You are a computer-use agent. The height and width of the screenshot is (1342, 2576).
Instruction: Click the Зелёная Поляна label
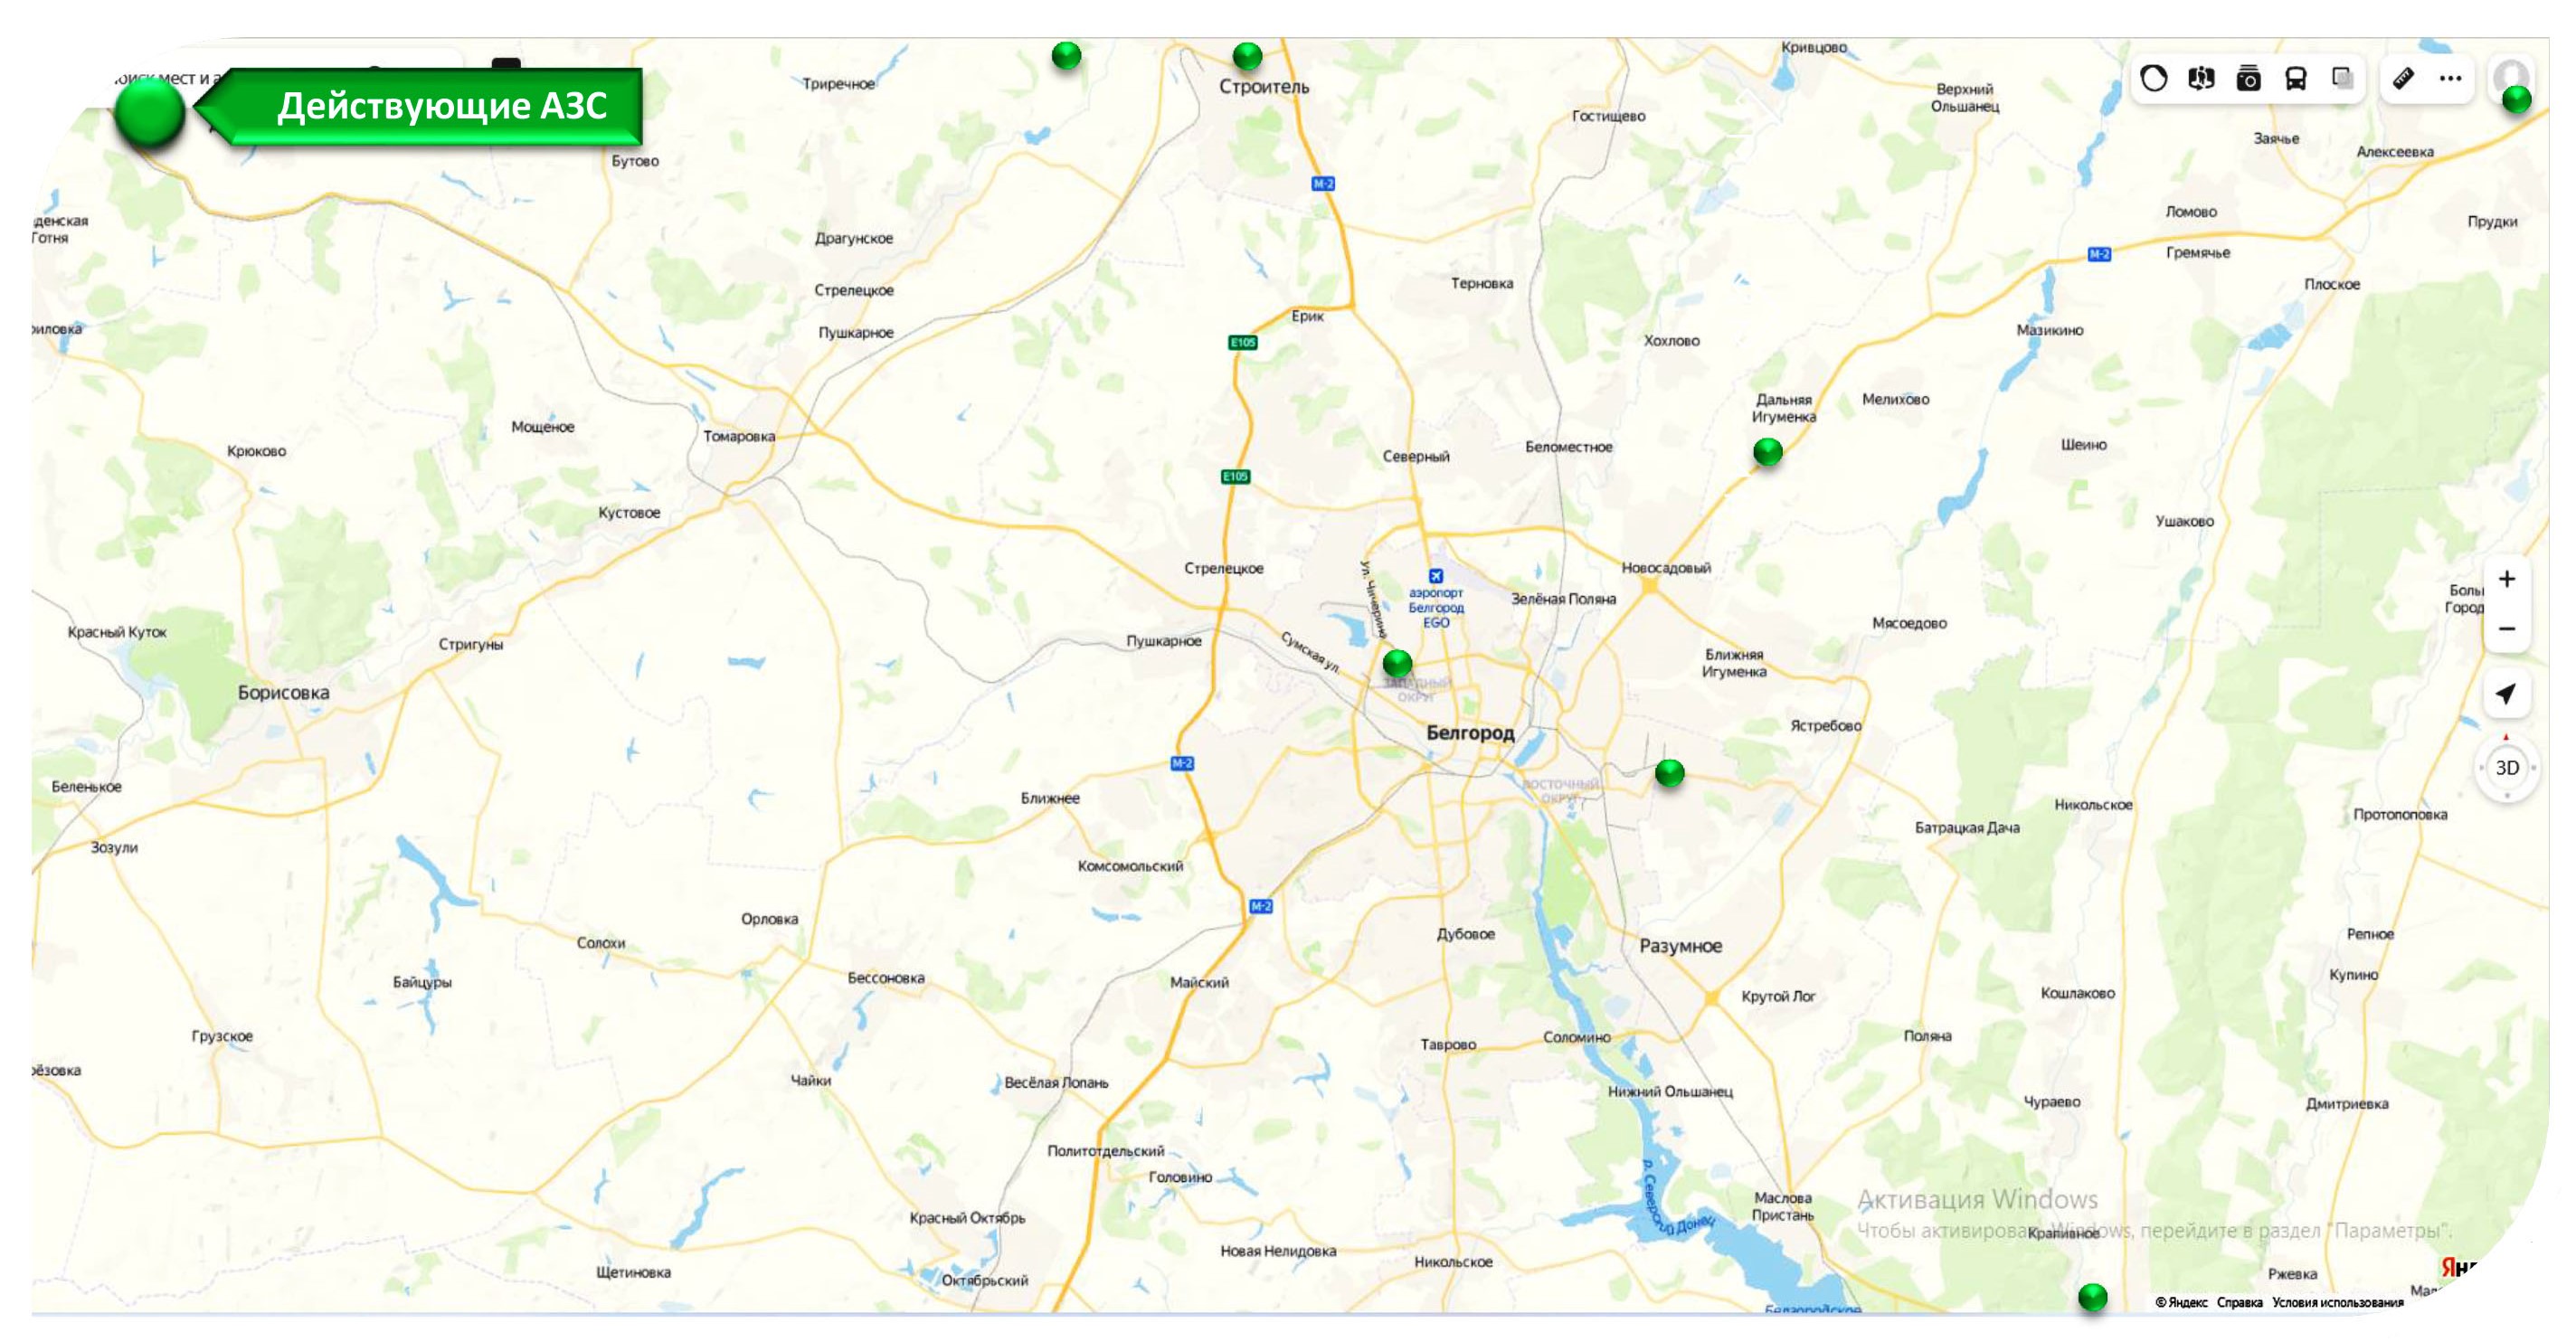(1563, 599)
